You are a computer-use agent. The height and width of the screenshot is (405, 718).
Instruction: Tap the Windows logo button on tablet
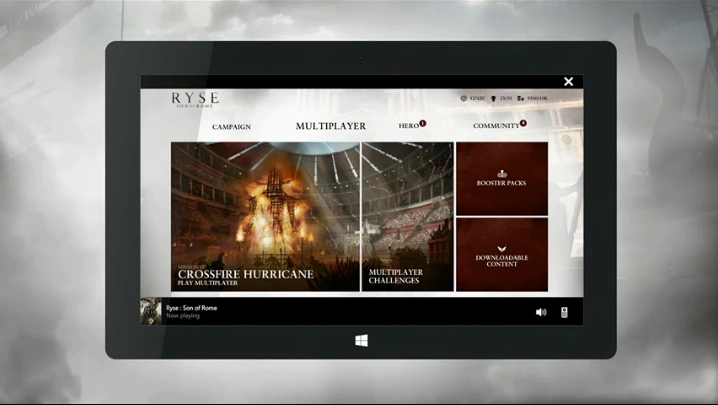361,340
